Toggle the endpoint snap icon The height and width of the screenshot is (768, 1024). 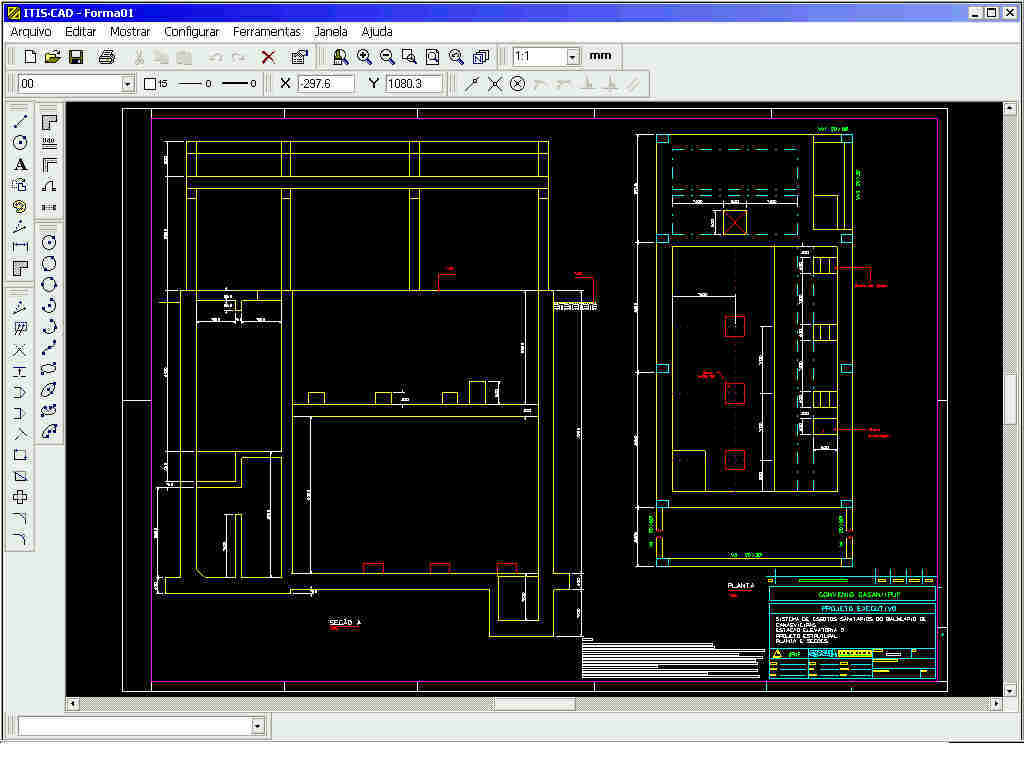(472, 84)
